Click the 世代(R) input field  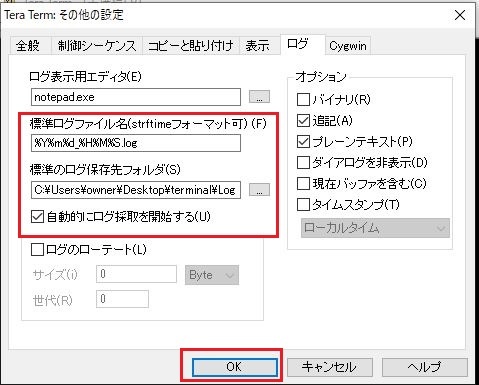click(122, 299)
